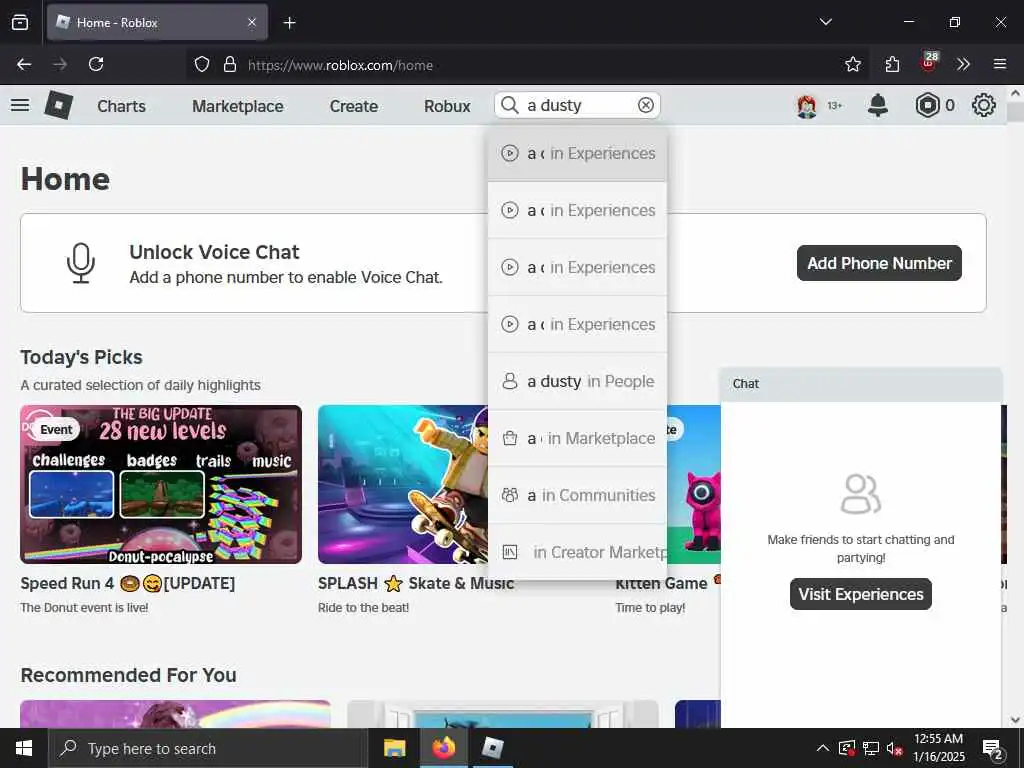
Task: Open the Windows Start menu
Action: pos(24,748)
